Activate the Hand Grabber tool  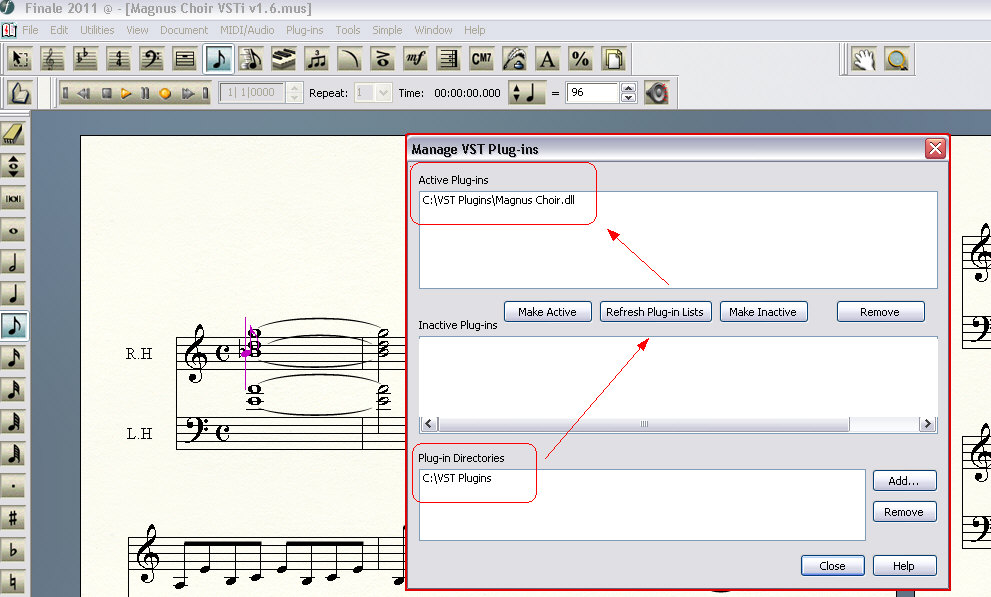click(863, 59)
